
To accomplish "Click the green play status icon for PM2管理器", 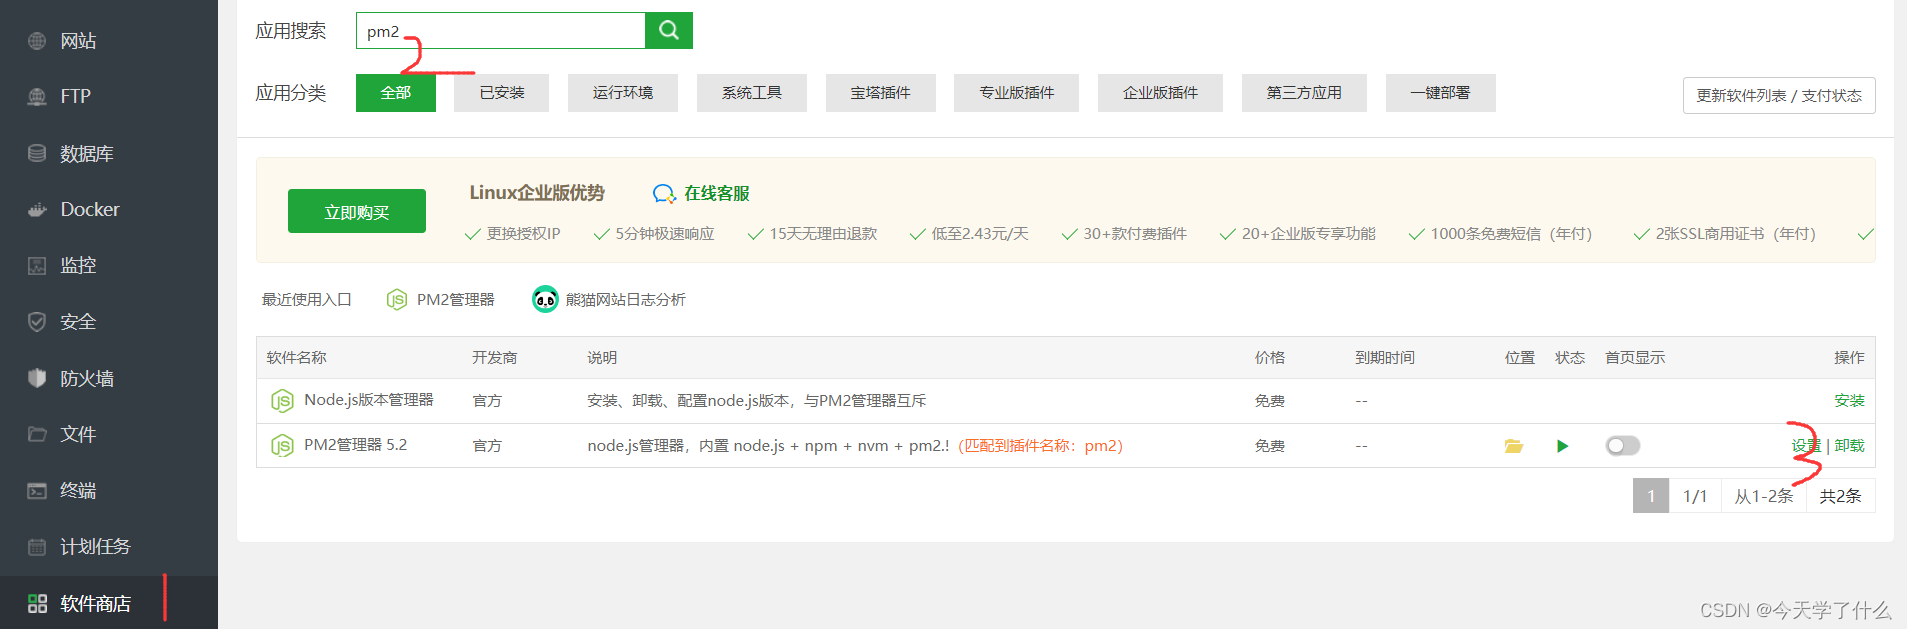I will pos(1562,446).
